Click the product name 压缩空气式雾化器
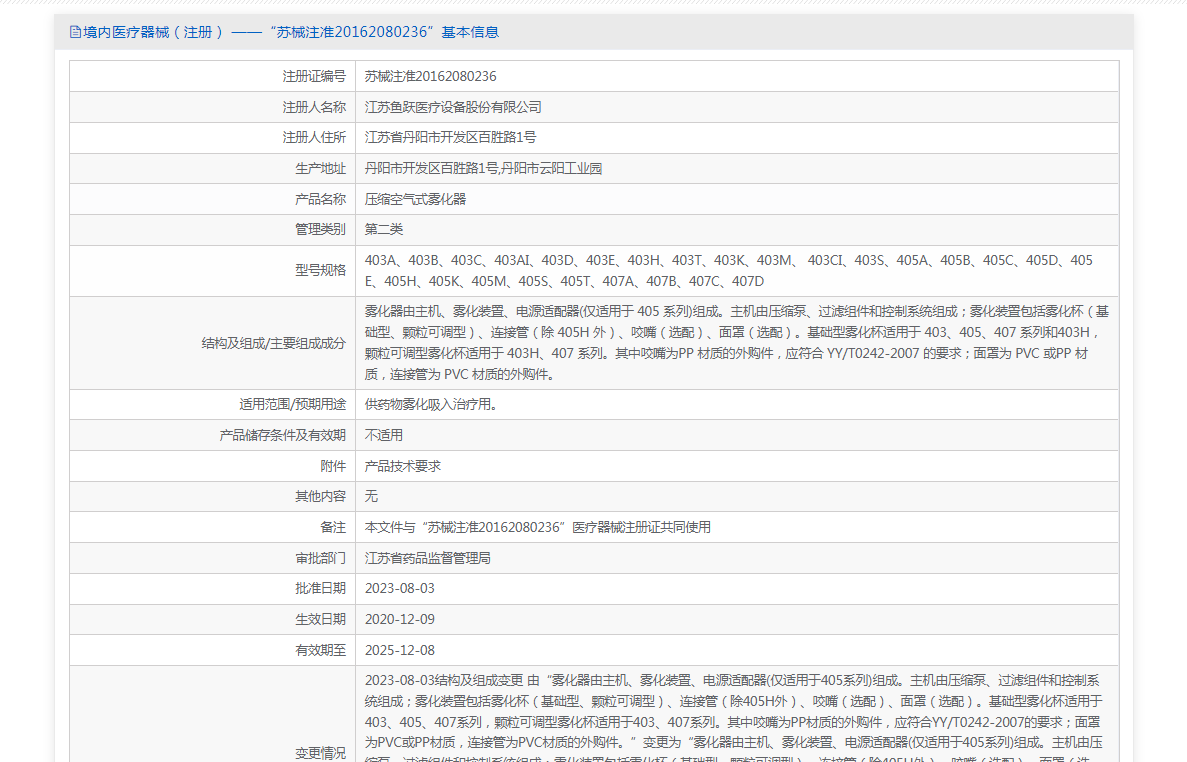The height and width of the screenshot is (762, 1187). click(415, 199)
